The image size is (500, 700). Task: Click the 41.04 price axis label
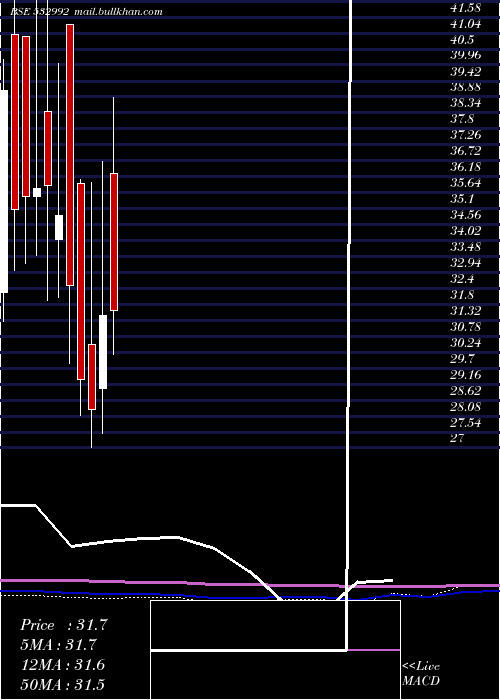tap(466, 24)
